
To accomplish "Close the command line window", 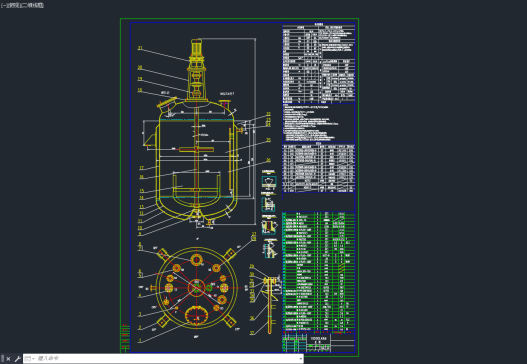I will click(x=8, y=359).
